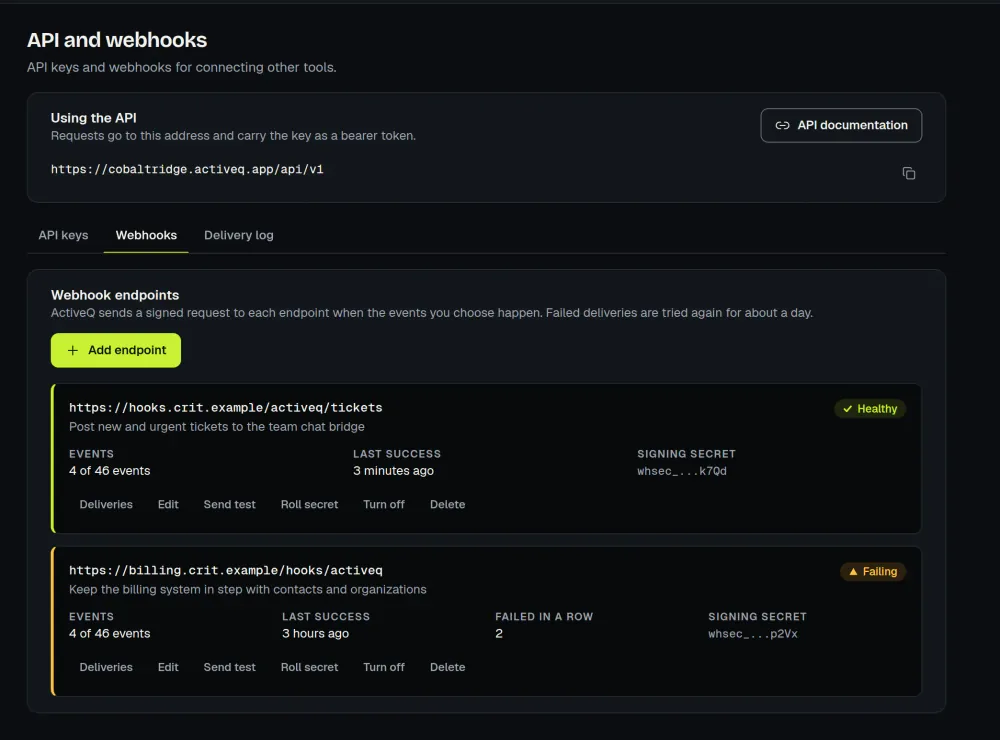Click the Failing status badge
The height and width of the screenshot is (740, 1000).
(872, 572)
